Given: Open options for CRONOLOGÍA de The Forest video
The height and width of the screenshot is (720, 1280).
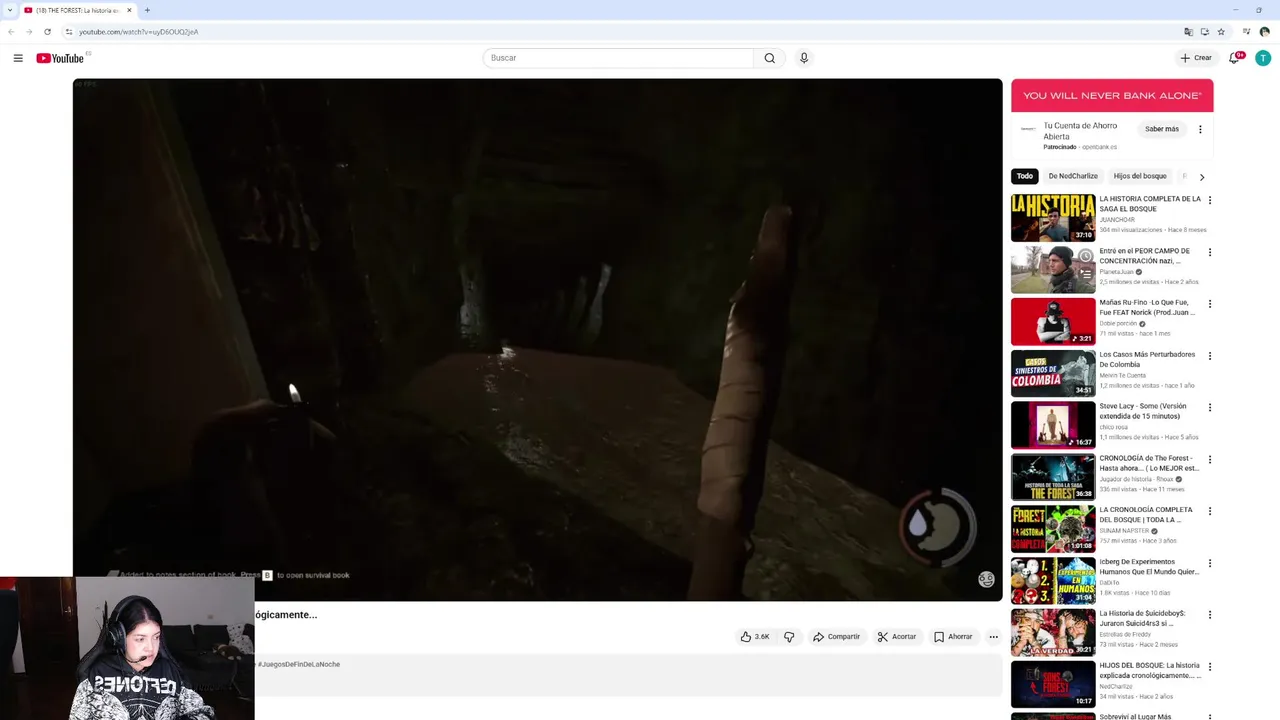Looking at the screenshot, I should [x=1209, y=460].
